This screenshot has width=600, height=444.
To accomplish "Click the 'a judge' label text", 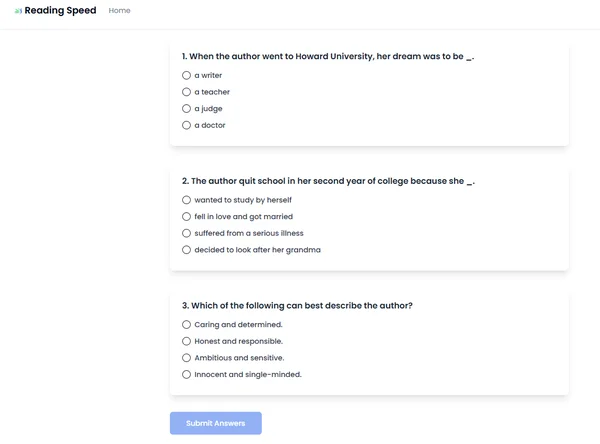I will click(208, 109).
